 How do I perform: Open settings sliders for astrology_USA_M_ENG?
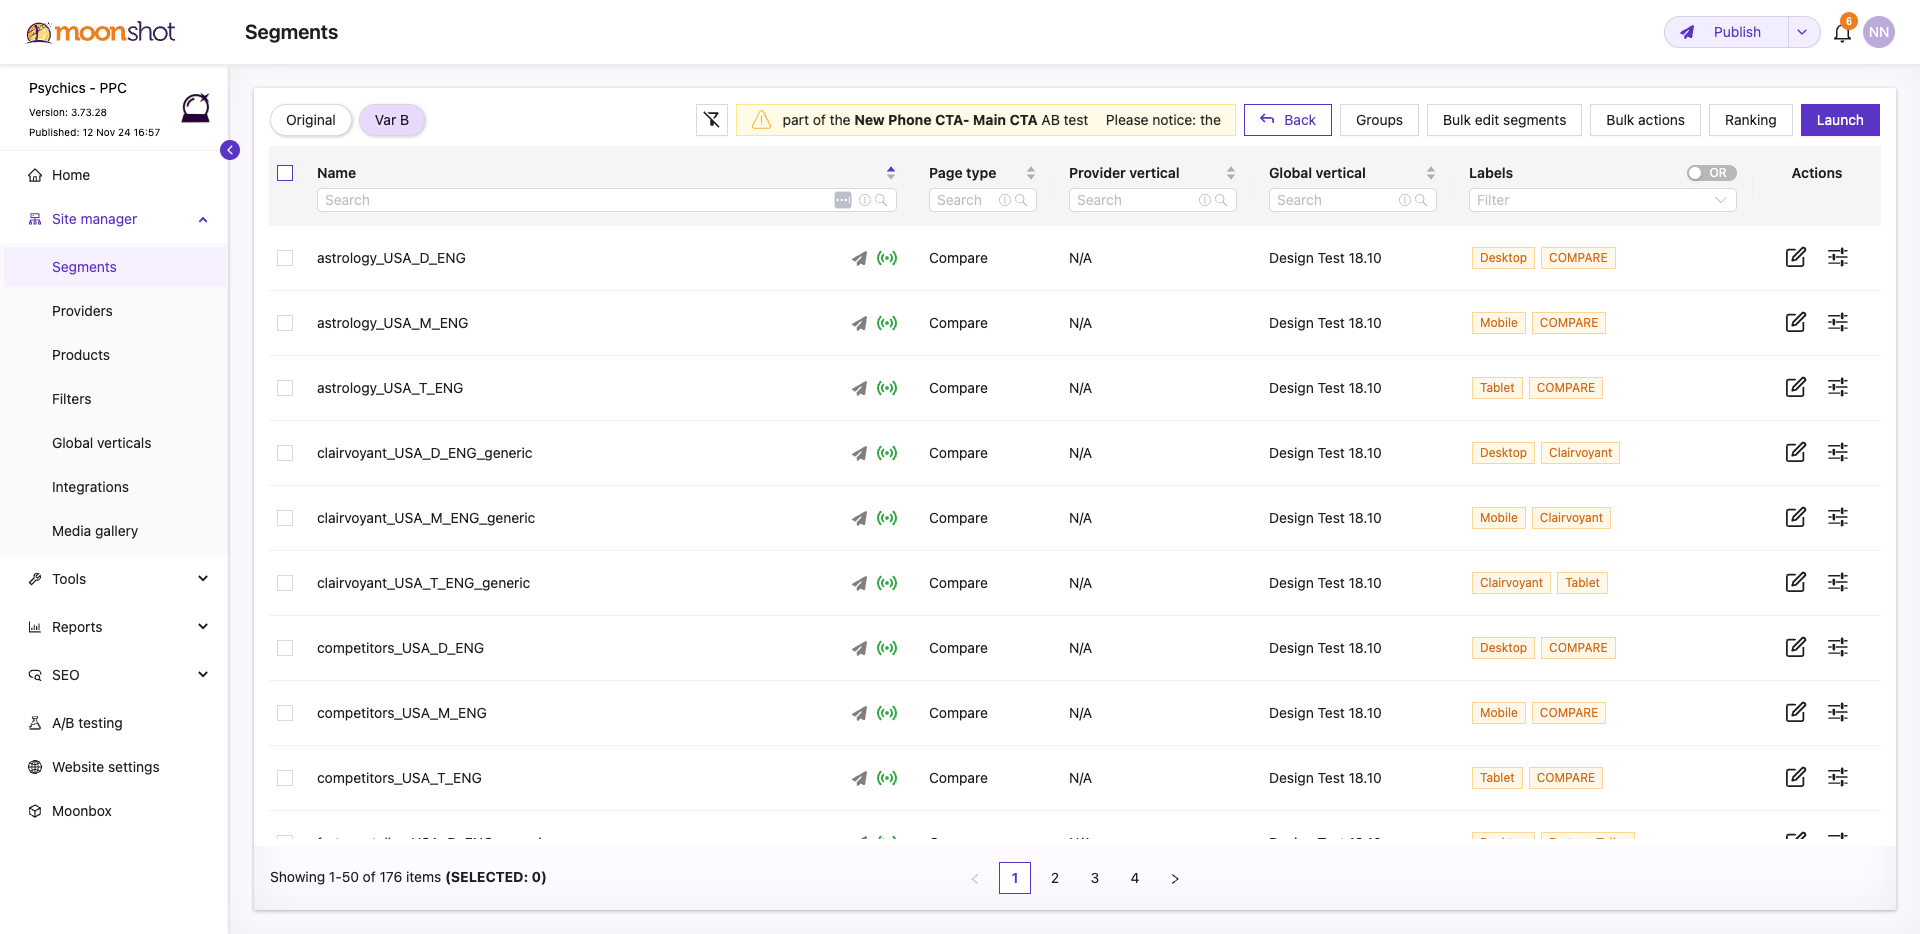(x=1838, y=322)
